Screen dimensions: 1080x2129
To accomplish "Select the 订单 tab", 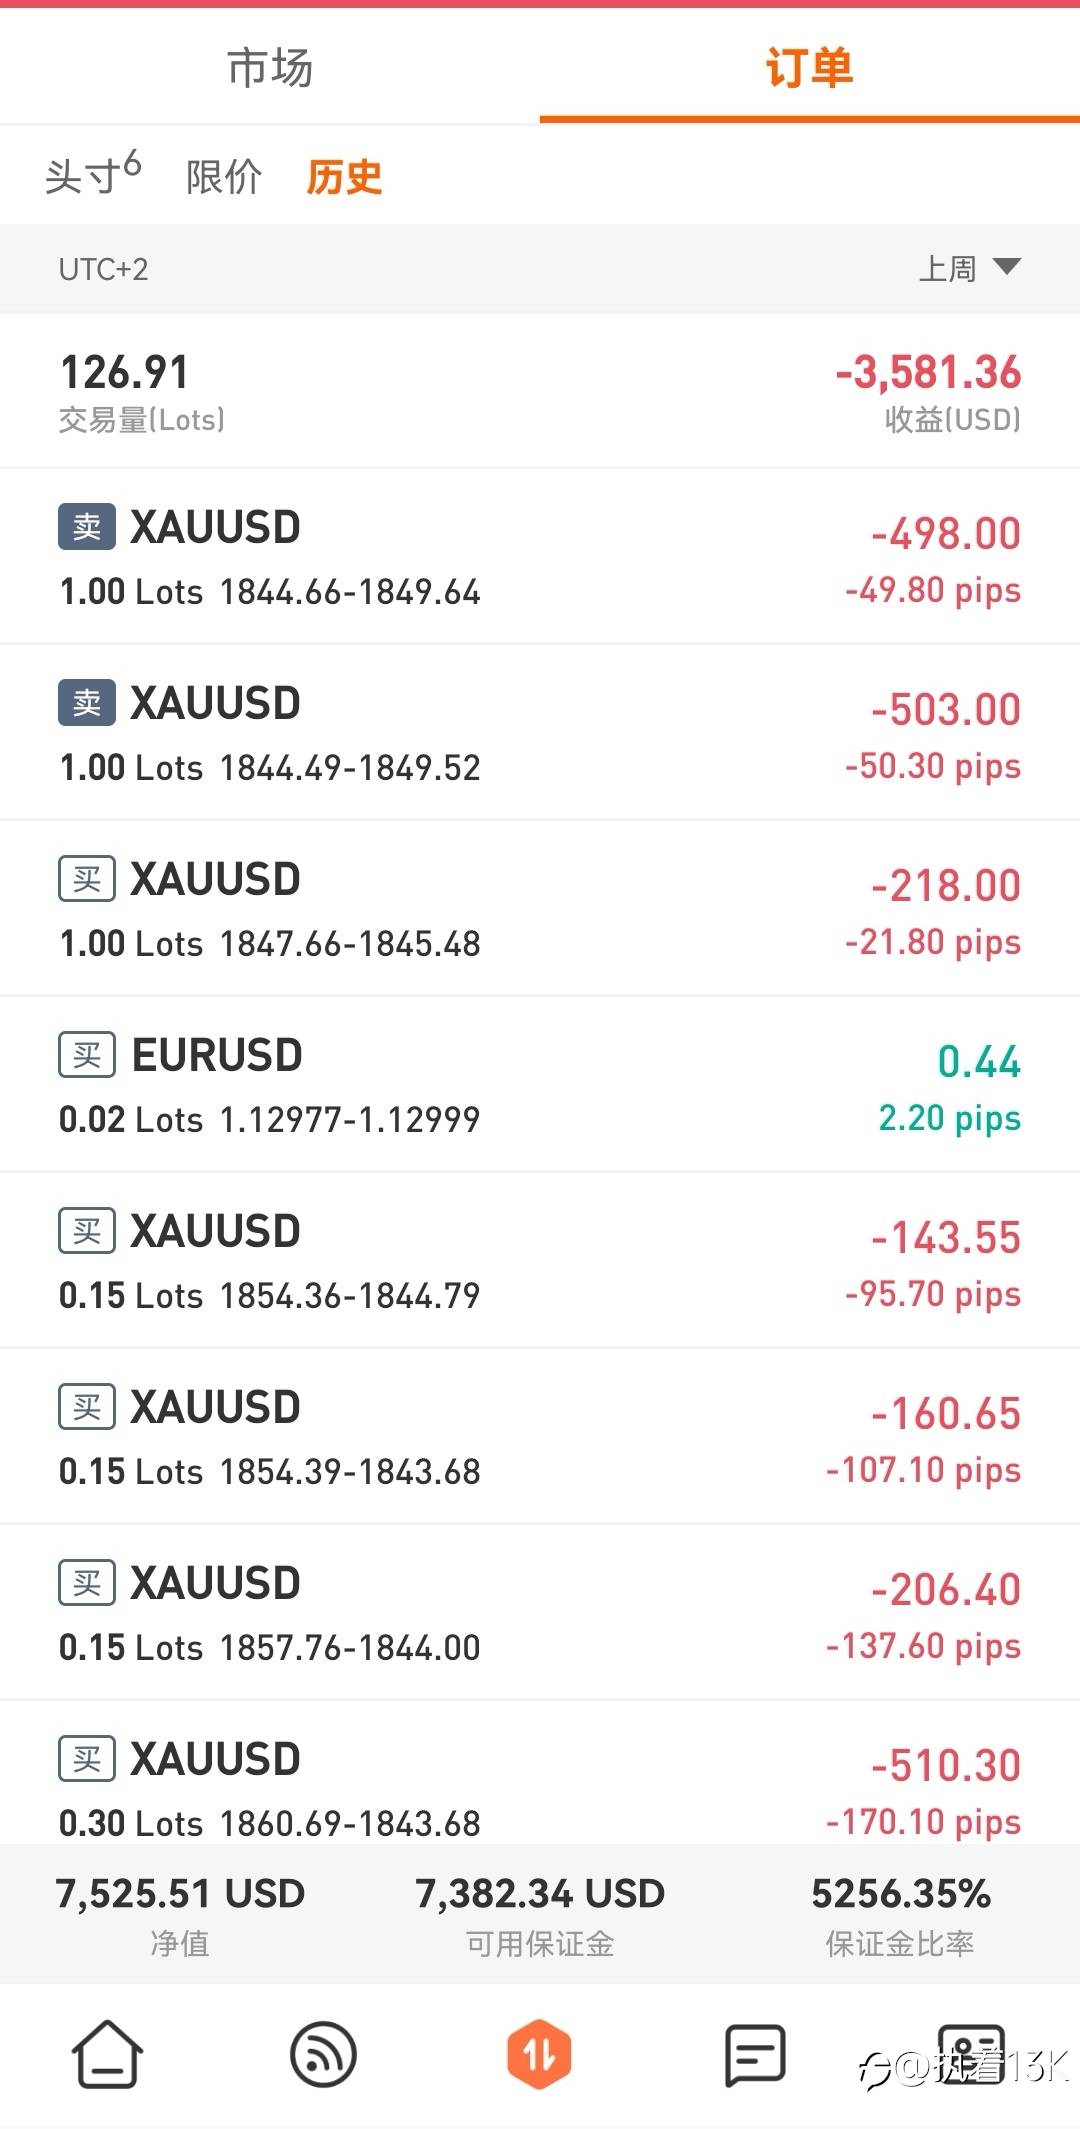I will pos(809,68).
